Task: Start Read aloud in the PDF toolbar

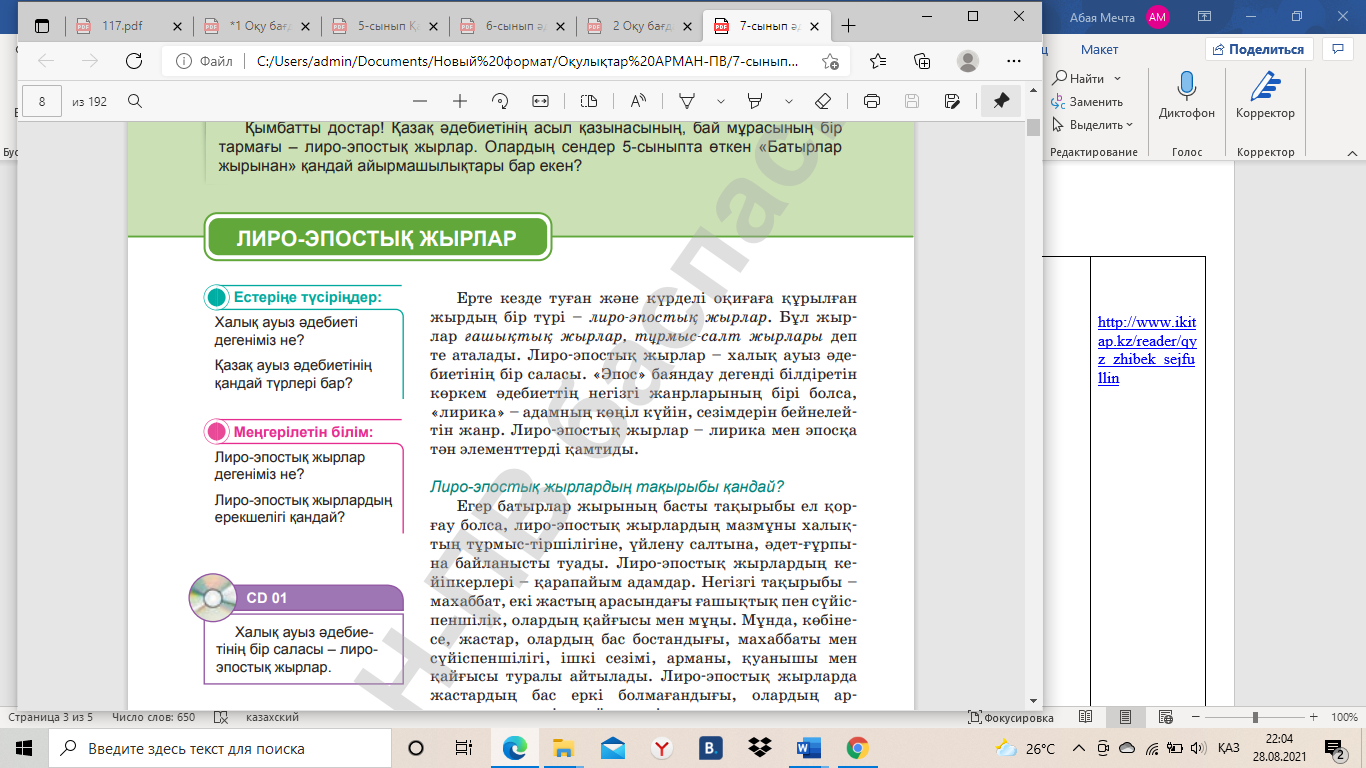Action: pos(637,101)
